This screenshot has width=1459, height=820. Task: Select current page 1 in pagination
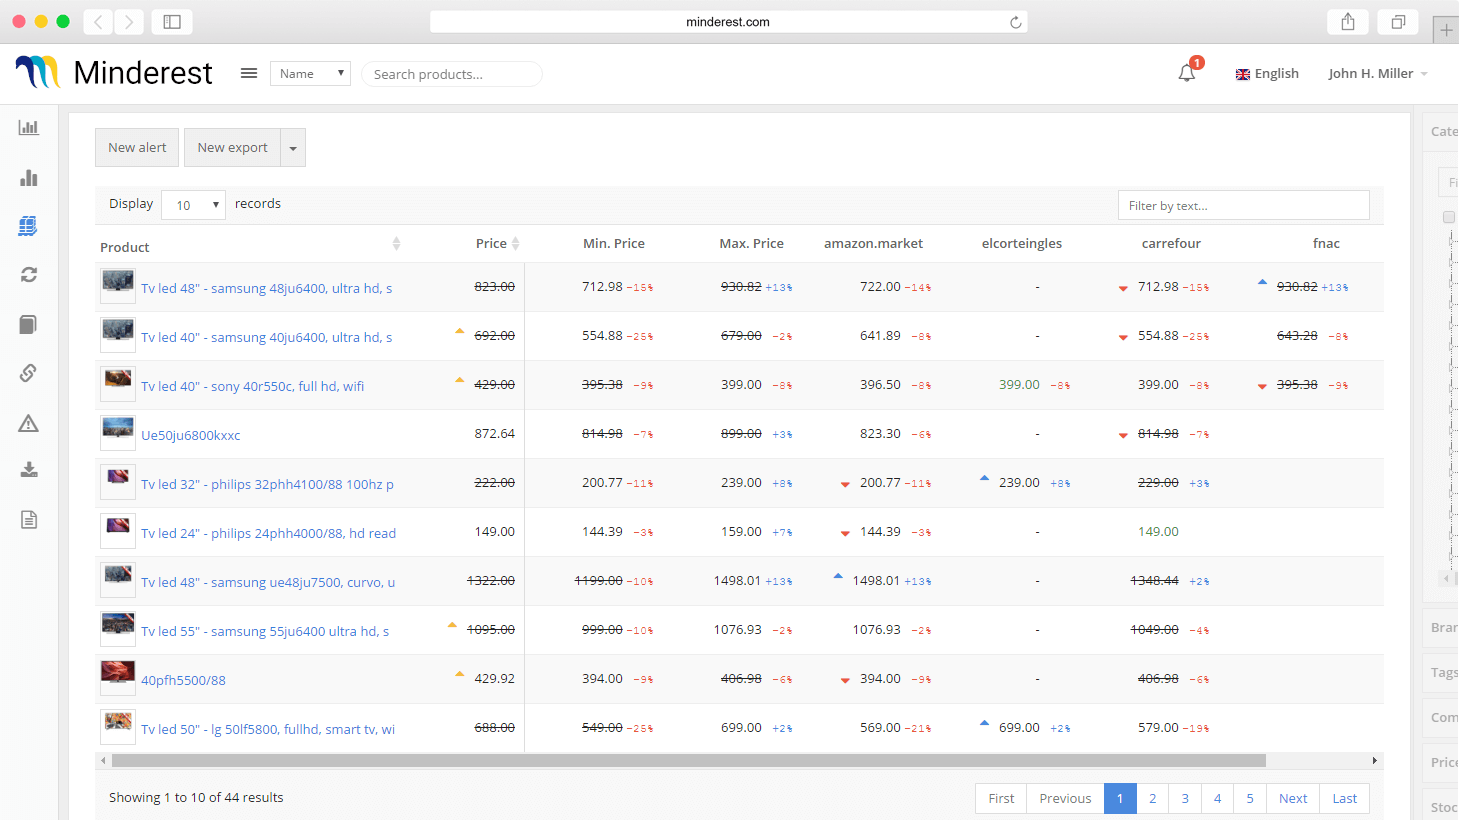1120,798
